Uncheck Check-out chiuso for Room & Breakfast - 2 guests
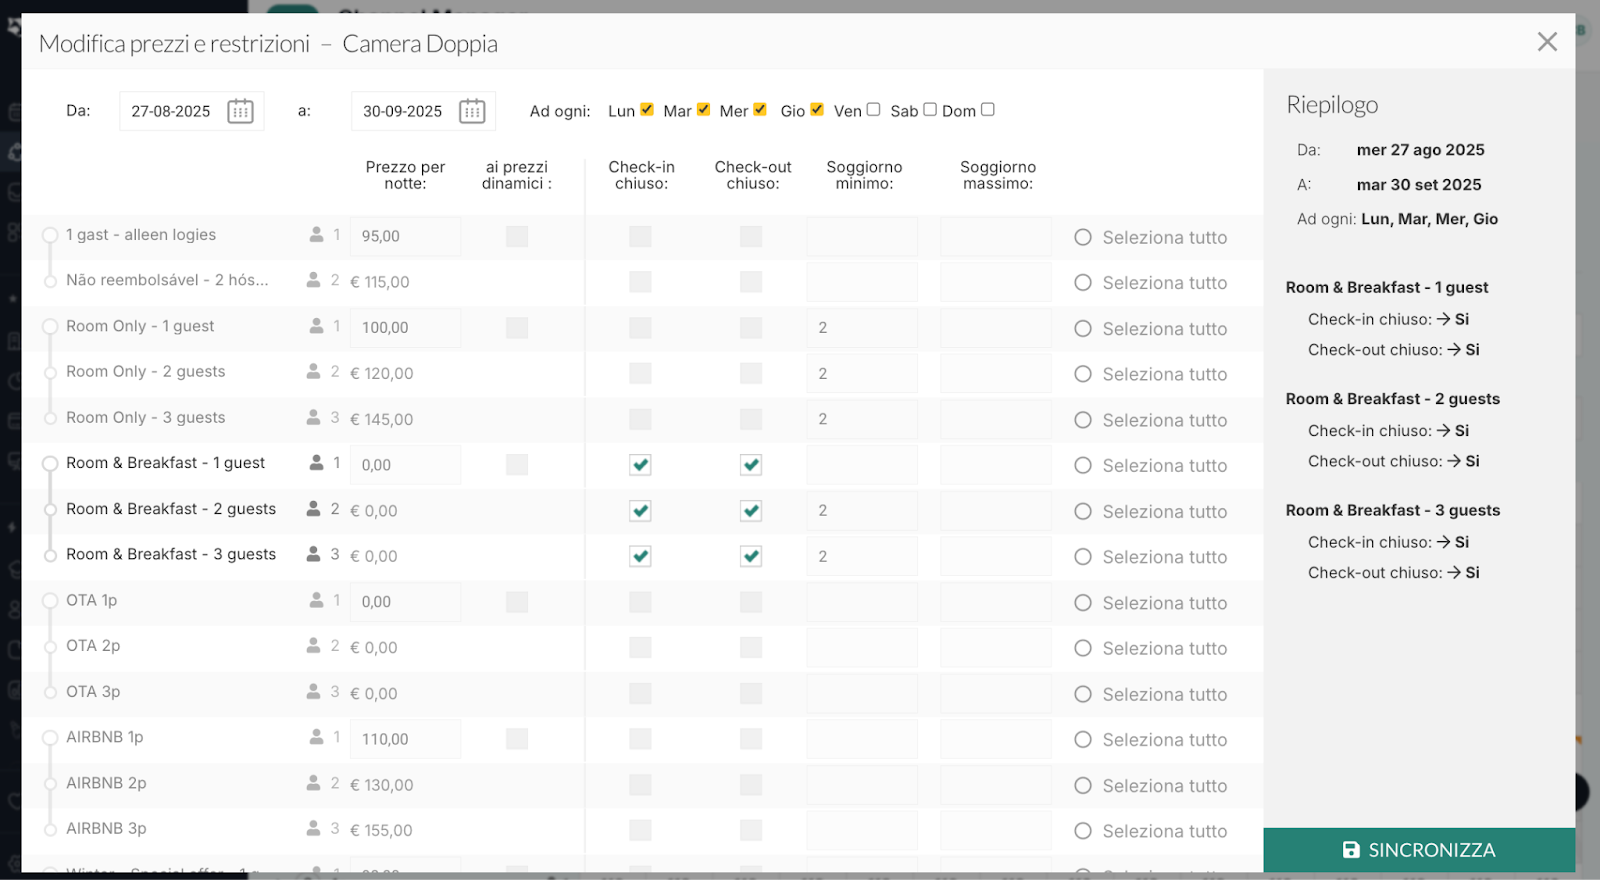 point(751,510)
